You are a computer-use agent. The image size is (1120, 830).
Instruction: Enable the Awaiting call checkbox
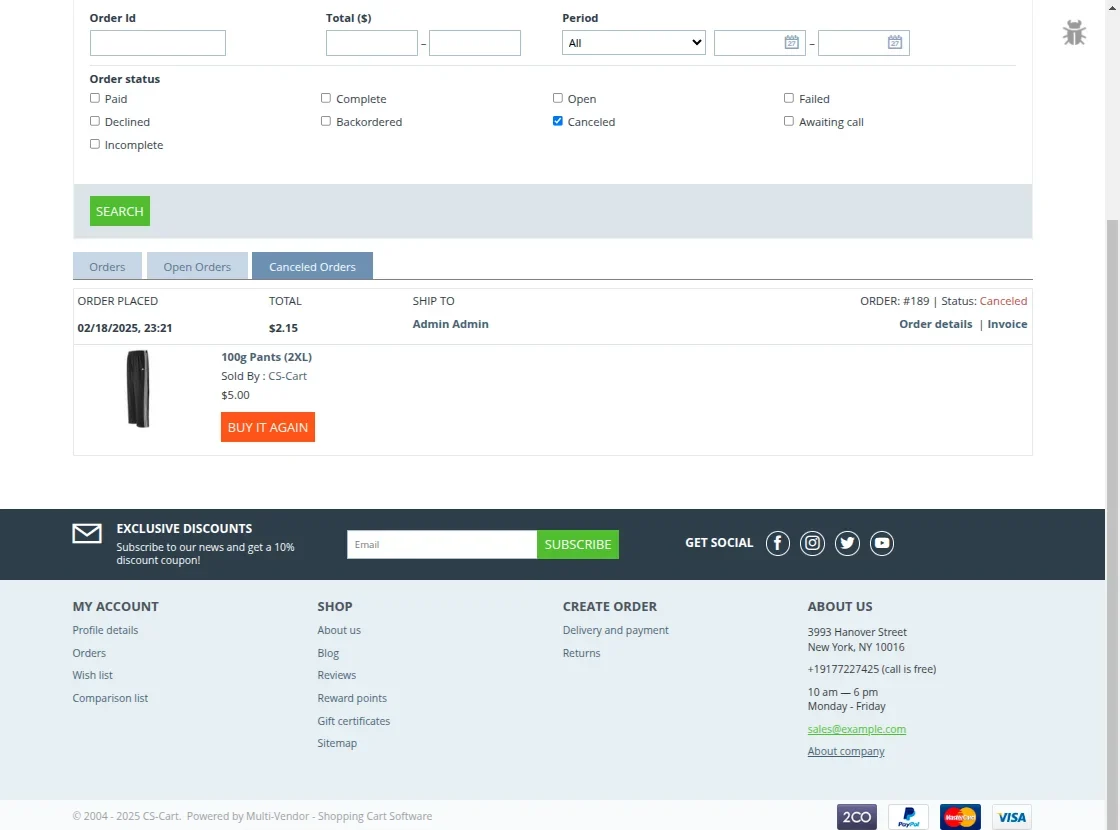coord(789,121)
